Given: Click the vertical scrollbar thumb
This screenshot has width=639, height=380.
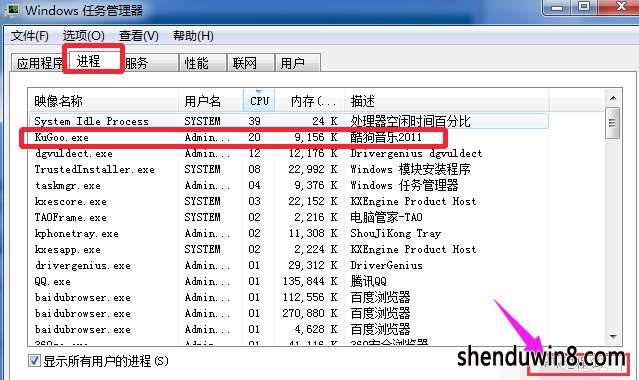Looking at the screenshot, I should coord(613,123).
